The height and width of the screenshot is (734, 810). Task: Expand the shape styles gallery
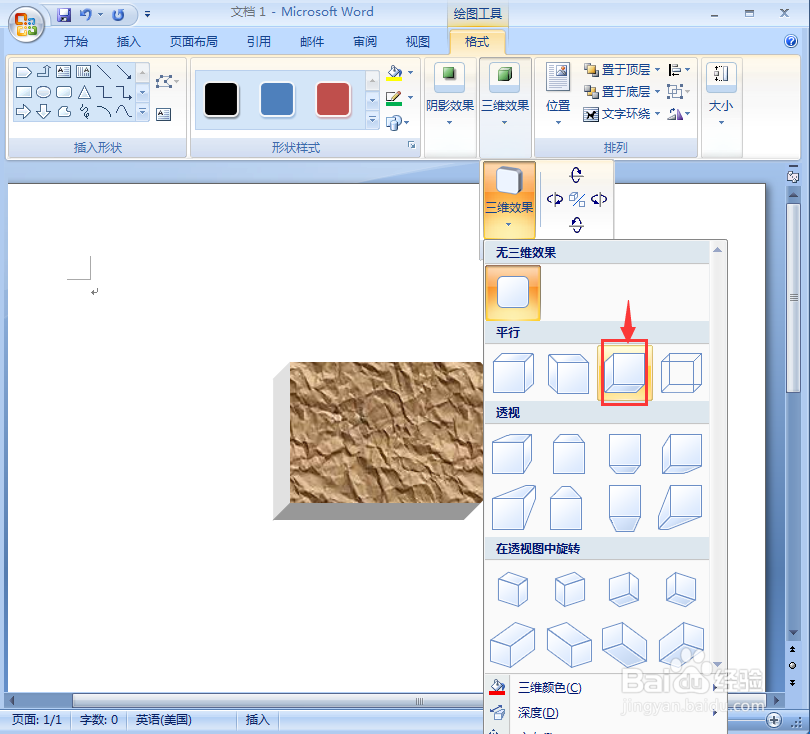coord(372,120)
